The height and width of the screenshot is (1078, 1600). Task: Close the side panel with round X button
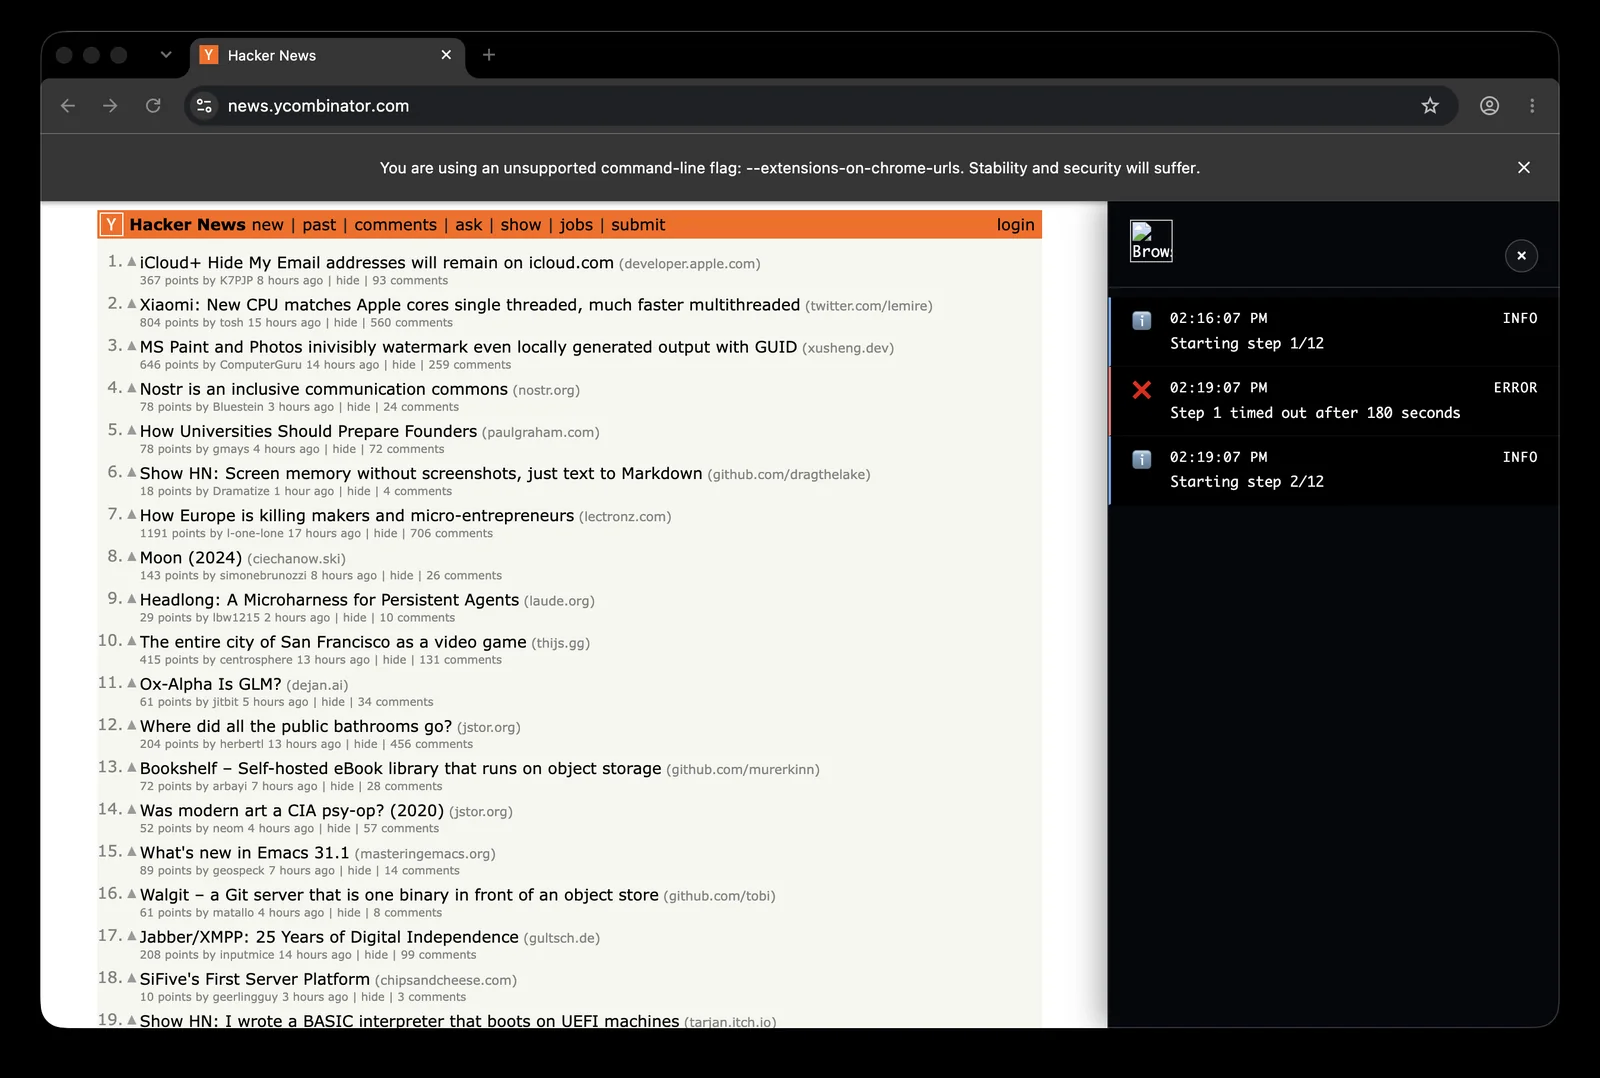[1521, 256]
